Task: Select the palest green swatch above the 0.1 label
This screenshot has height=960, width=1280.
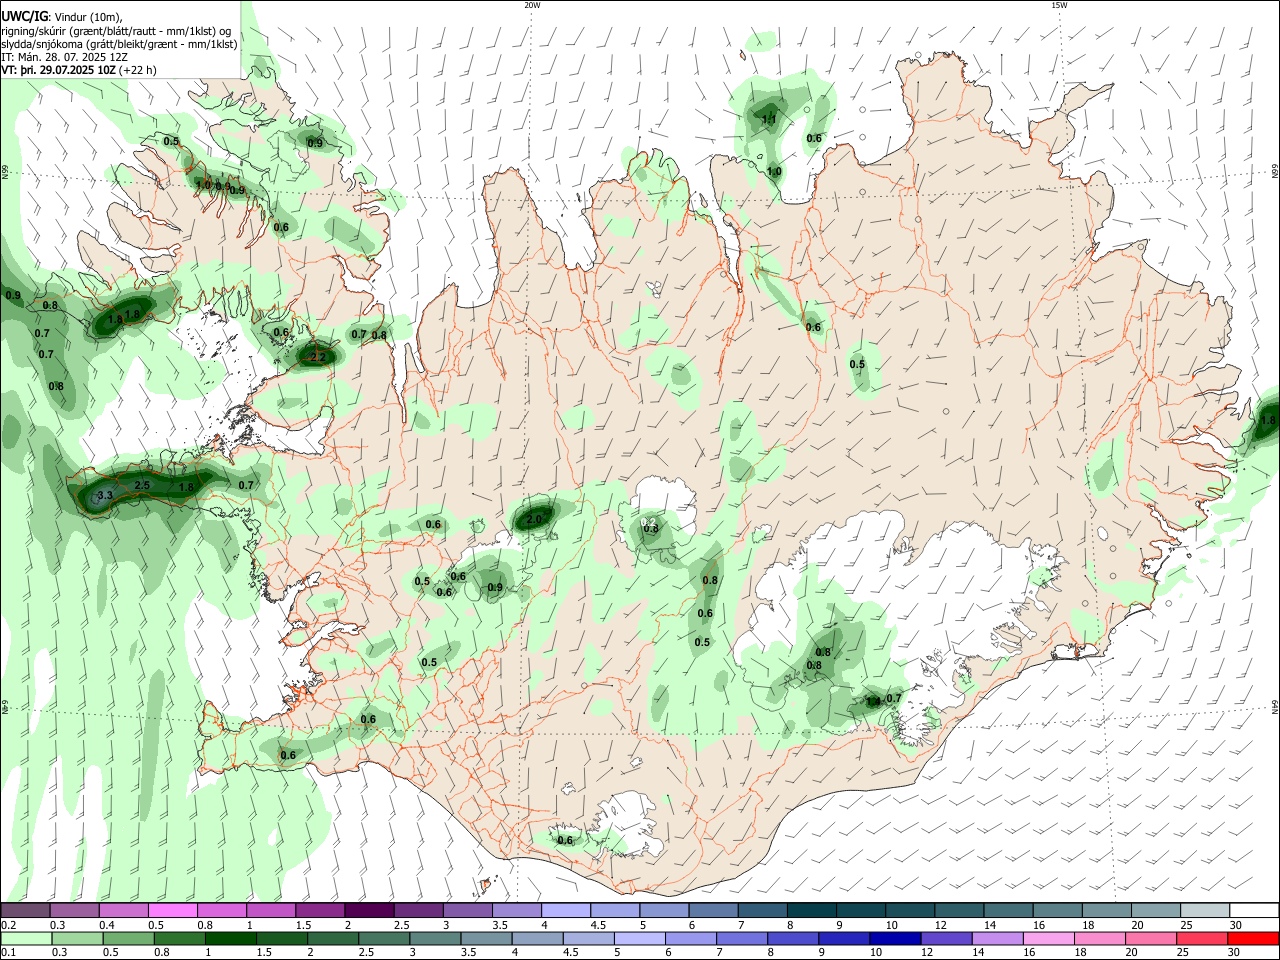Action: (27, 938)
